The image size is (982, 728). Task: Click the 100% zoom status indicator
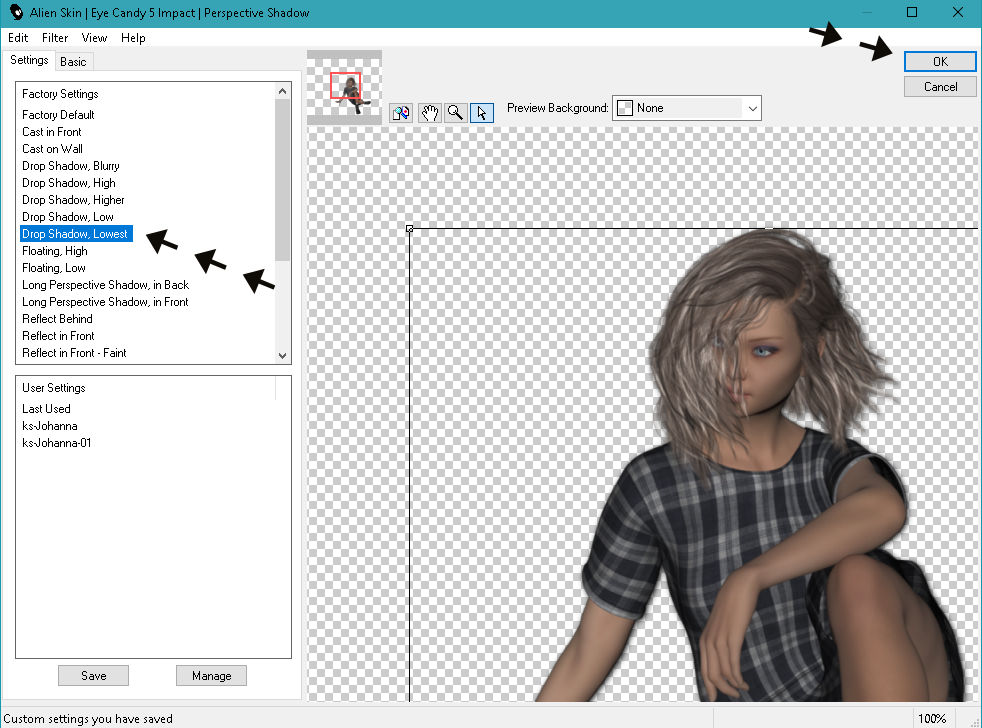click(x=932, y=719)
